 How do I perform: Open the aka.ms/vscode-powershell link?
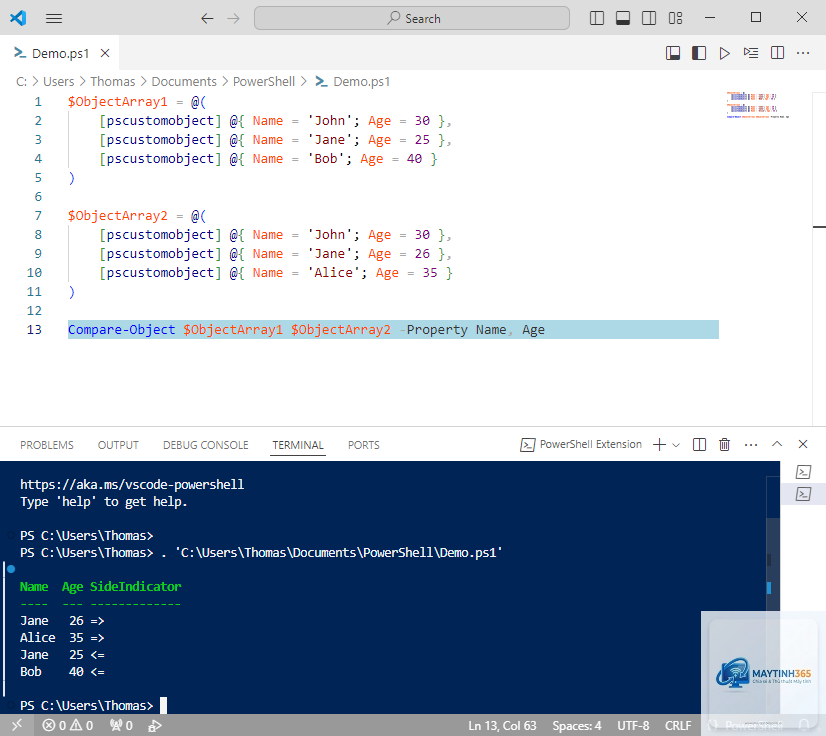[132, 484]
